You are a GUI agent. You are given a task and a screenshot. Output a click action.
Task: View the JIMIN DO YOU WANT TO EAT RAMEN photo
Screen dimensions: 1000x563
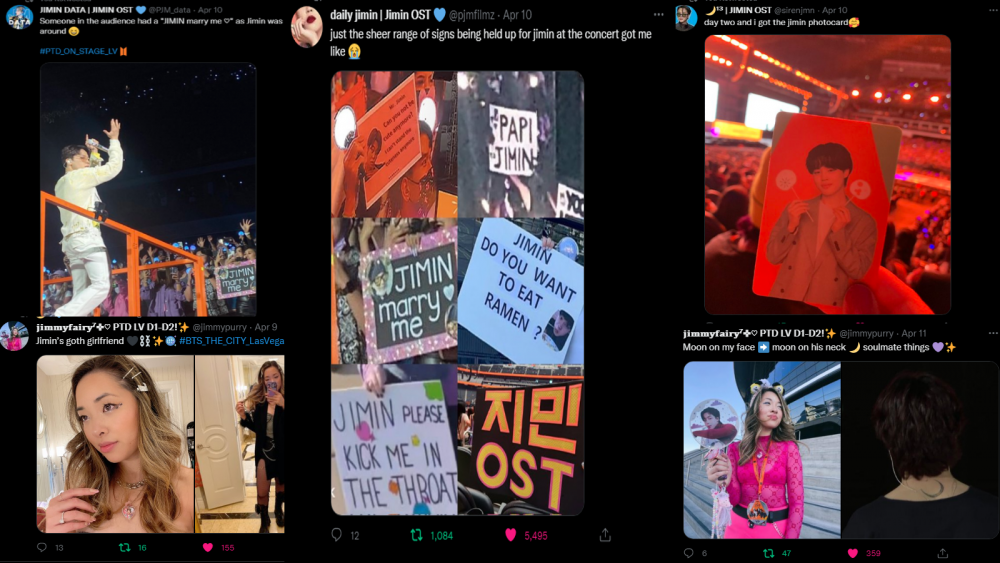[520, 291]
